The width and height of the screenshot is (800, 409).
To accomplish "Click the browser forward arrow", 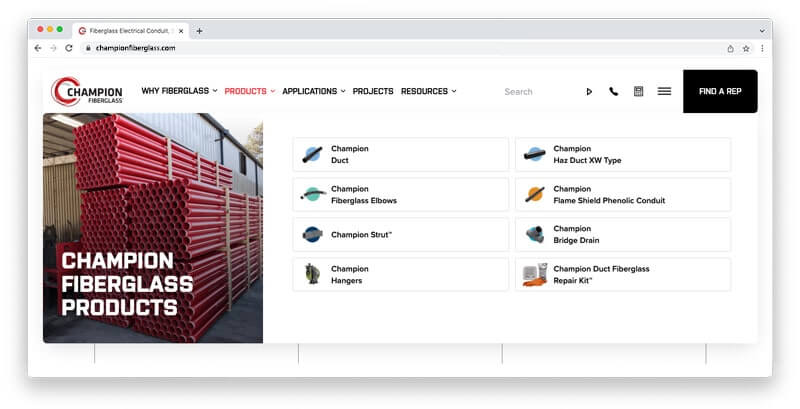I will pyautogui.click(x=54, y=48).
